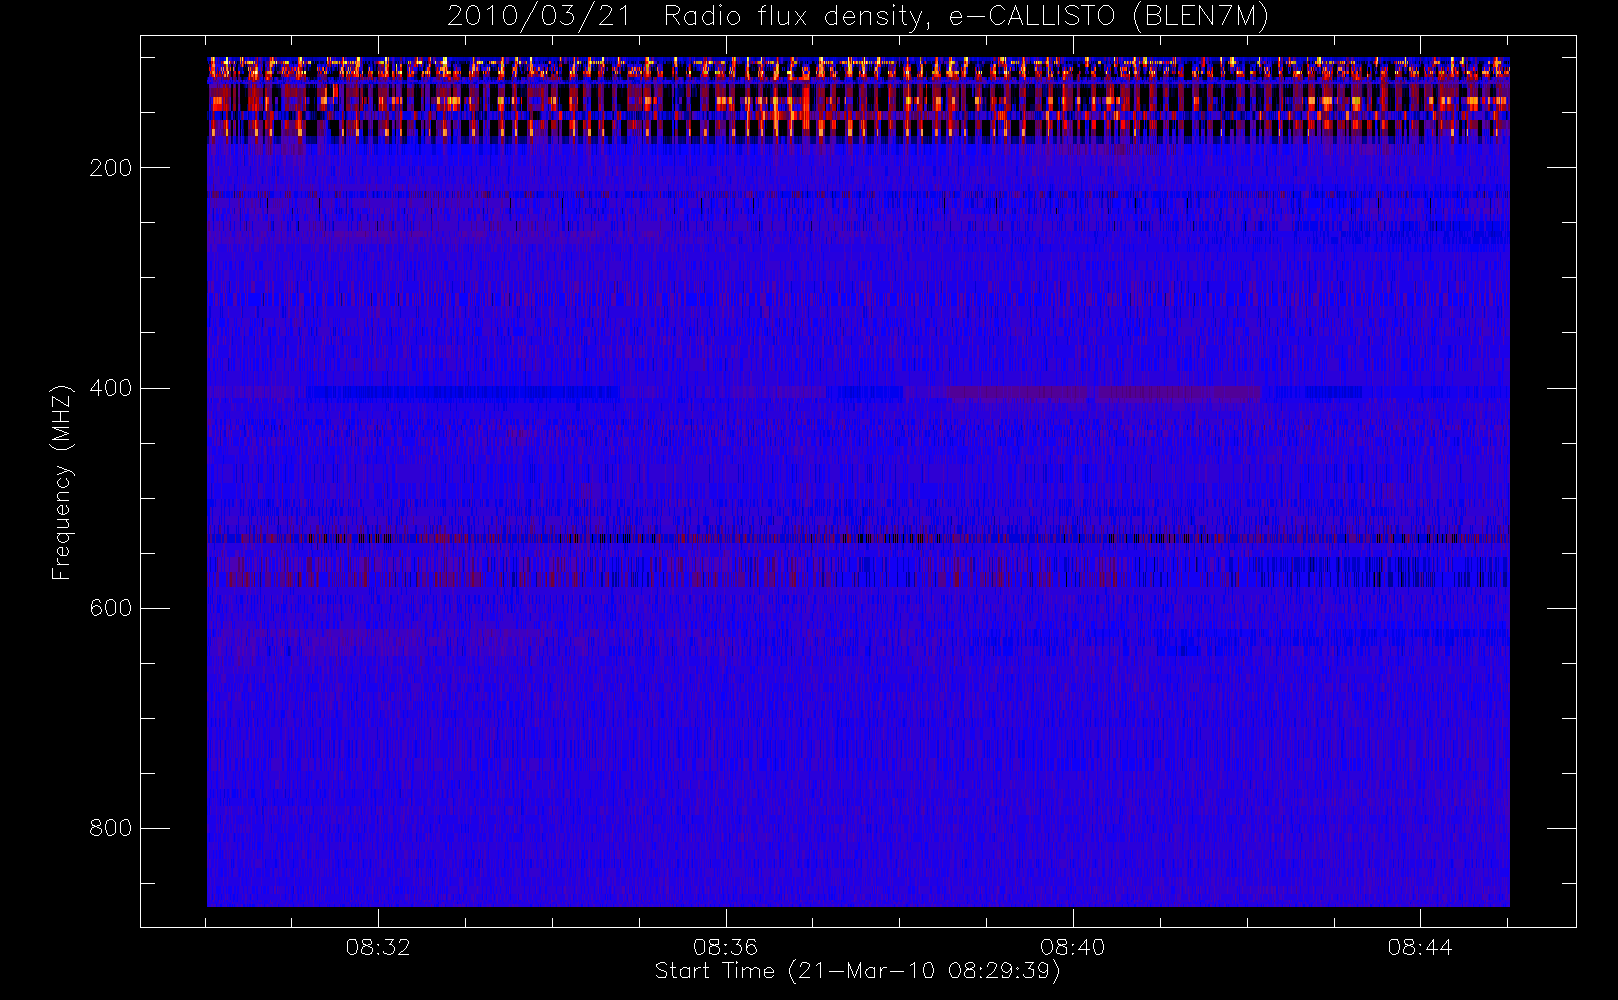The image size is (1618, 1000).
Task: Click the 800 frequency tick label
Action: point(110,828)
